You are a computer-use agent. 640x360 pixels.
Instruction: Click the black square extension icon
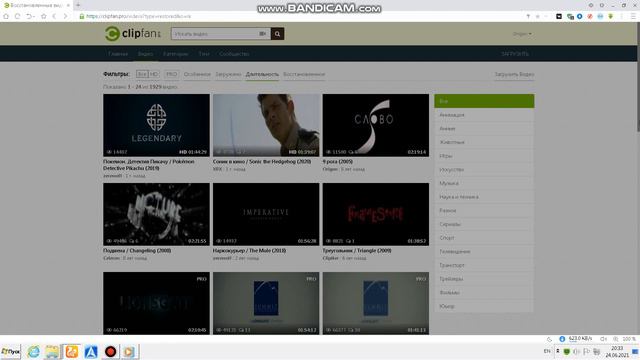(559, 16)
